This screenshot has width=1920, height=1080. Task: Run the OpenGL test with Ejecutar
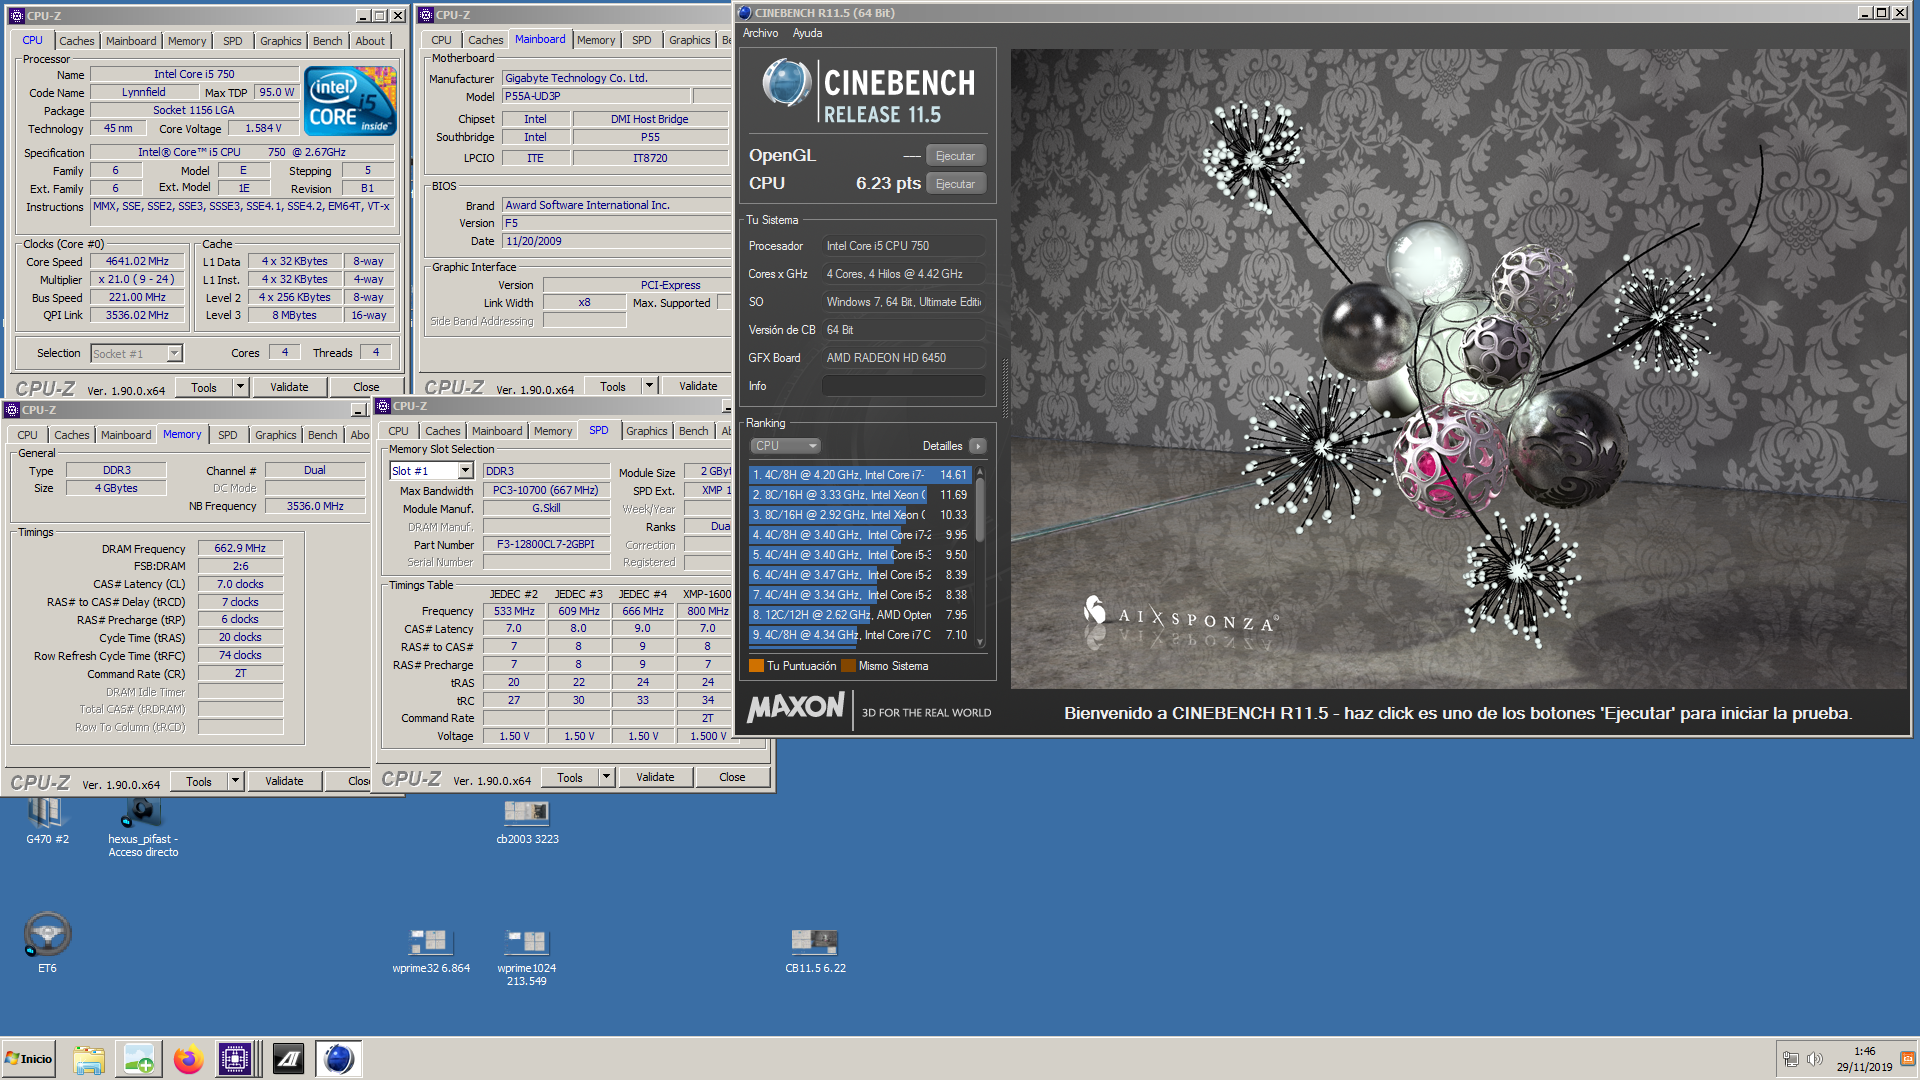coord(955,156)
